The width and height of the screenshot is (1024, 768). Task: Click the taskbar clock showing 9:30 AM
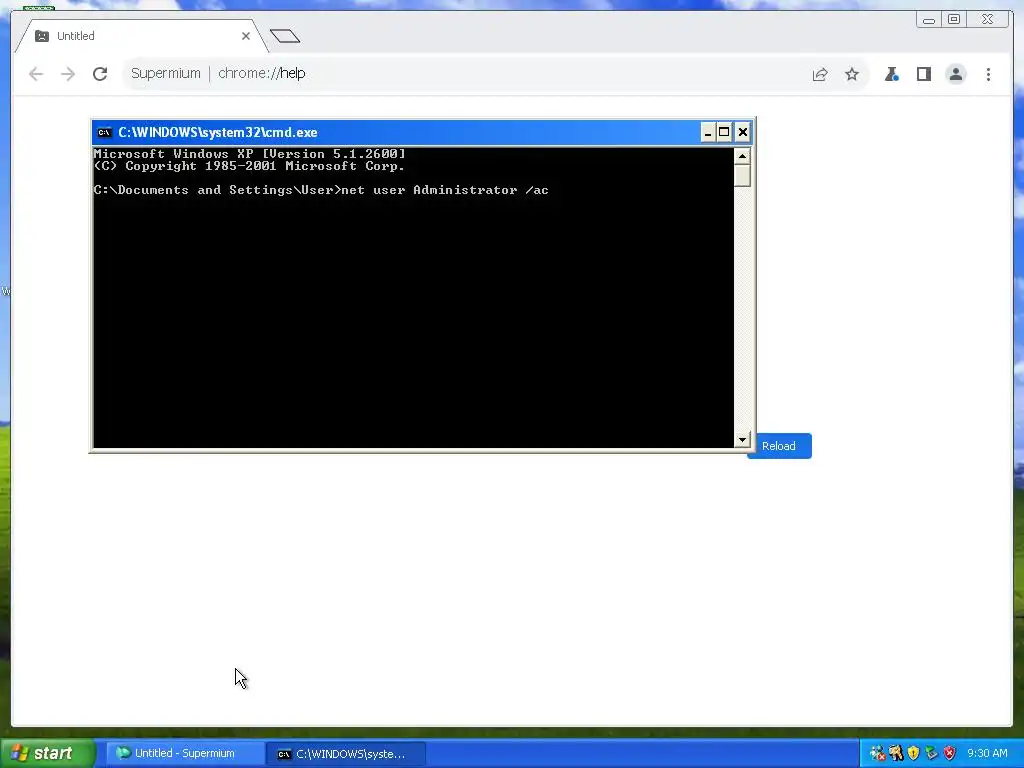pos(987,753)
